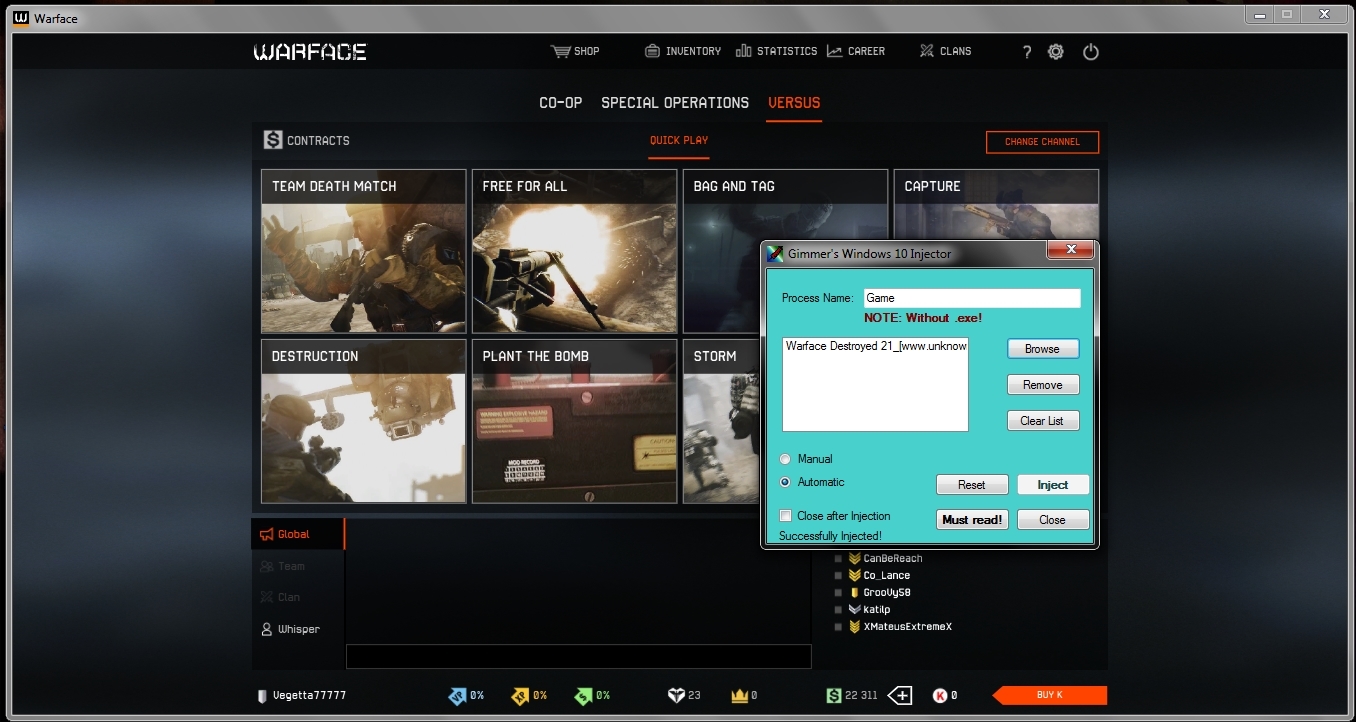
Task: Click the icon next to the 23 counter
Action: tap(676, 695)
